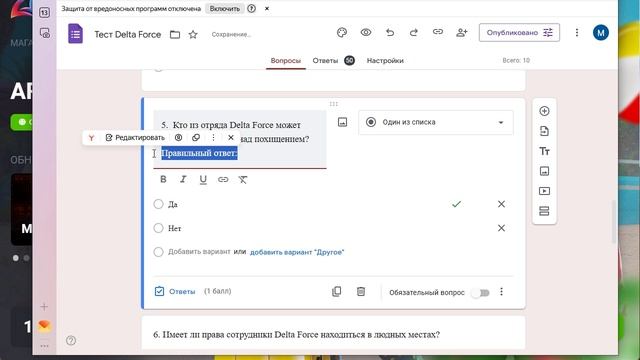Click the Да correct answer checkmark
Viewport: 640px width, 360px height.
[456, 204]
